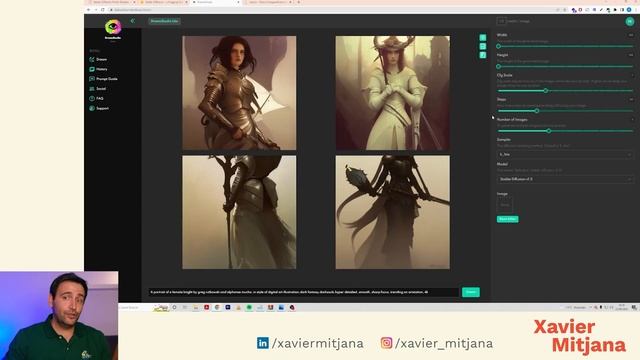Switch to the fourth browser tab
640x360 pixels.
[270, 2]
